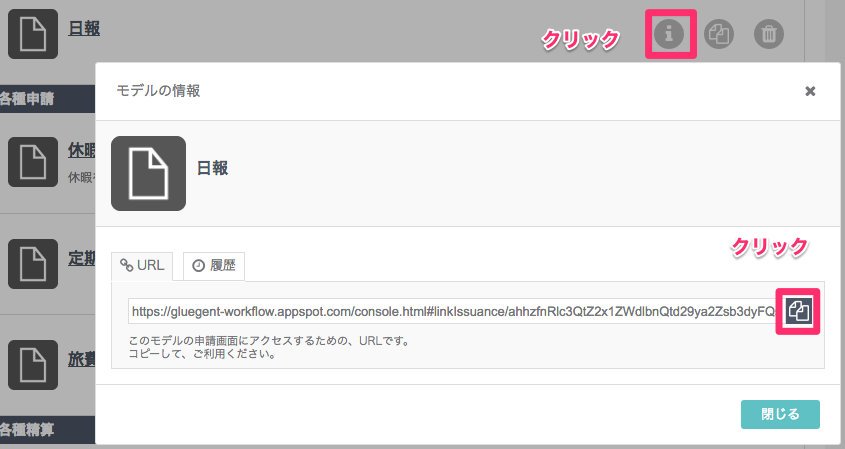The image size is (845, 449).
Task: Click the duplicate icon for 日報 row
Action: (x=719, y=34)
